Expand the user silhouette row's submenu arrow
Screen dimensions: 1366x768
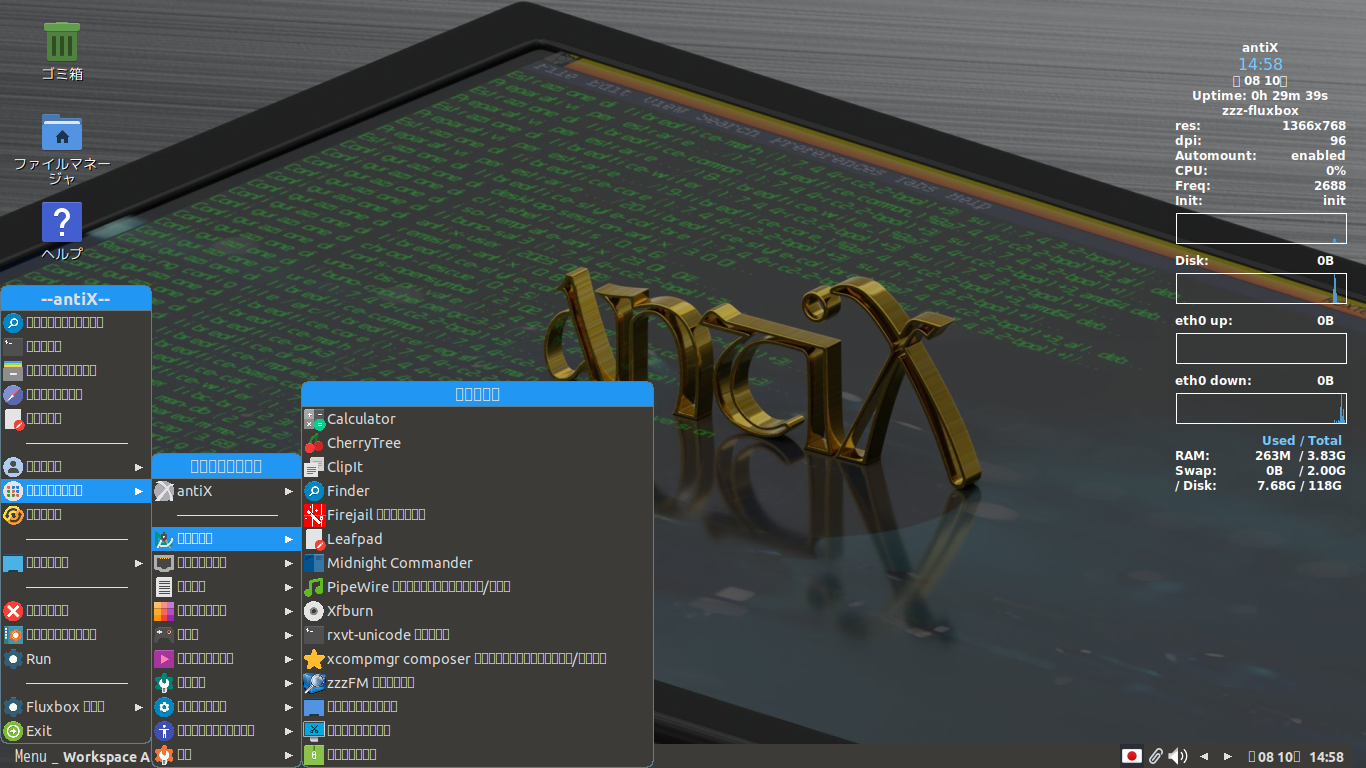(x=139, y=467)
